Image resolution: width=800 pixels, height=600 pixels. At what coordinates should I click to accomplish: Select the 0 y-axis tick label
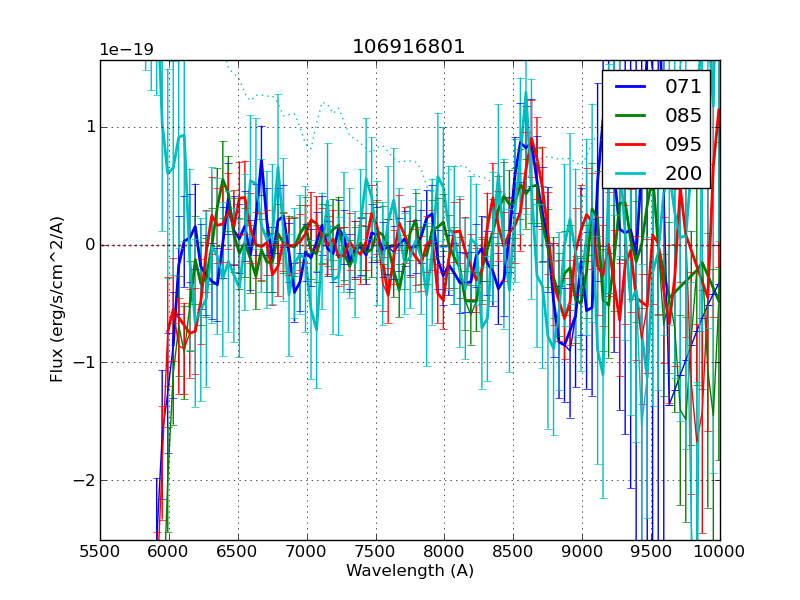[x=89, y=245]
